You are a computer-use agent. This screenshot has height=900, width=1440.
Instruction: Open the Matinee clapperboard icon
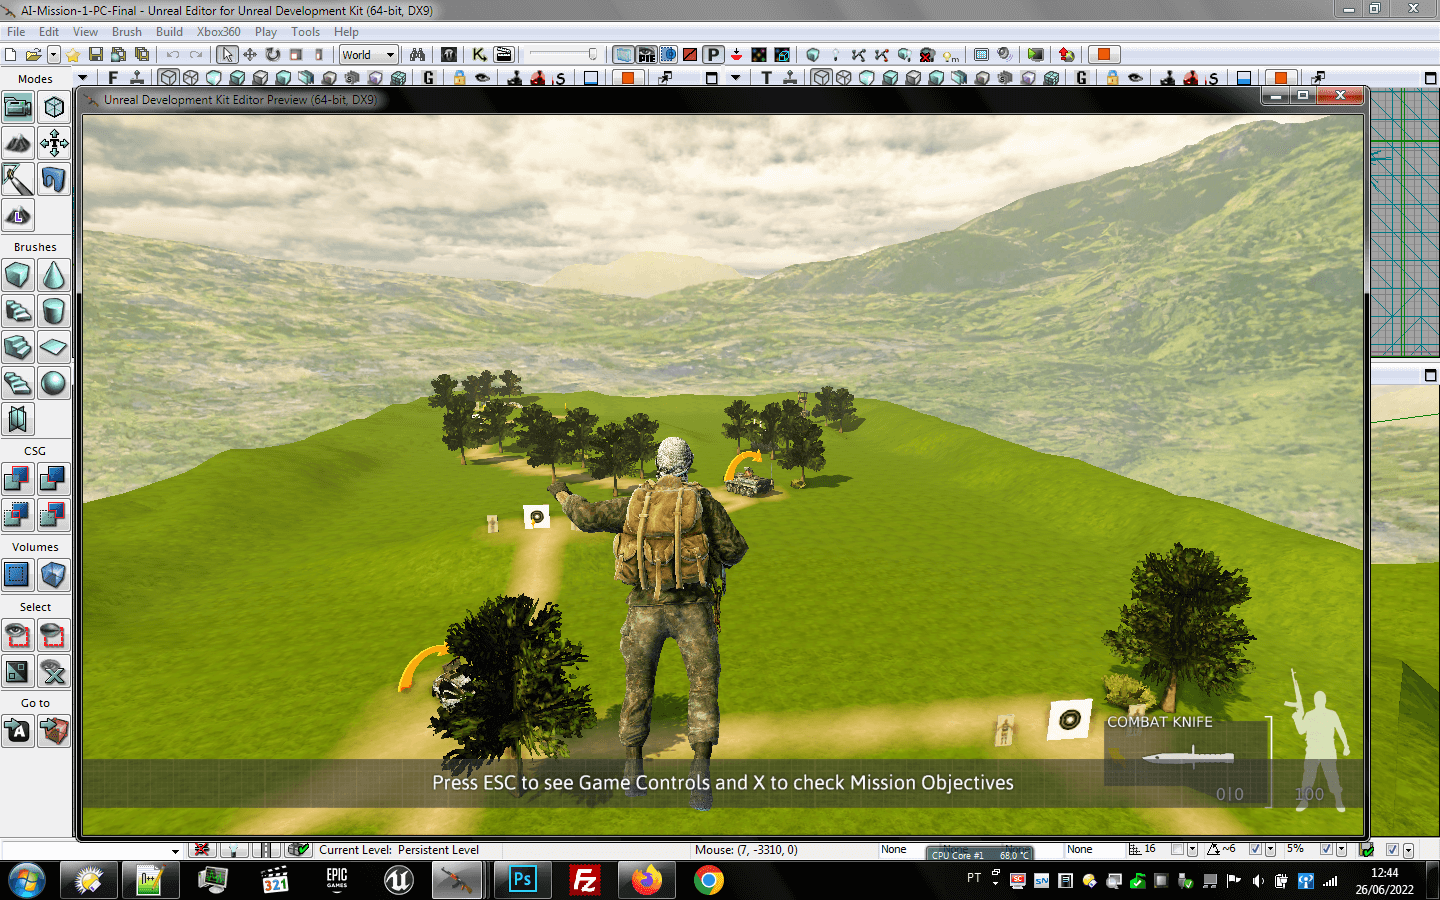tap(504, 55)
